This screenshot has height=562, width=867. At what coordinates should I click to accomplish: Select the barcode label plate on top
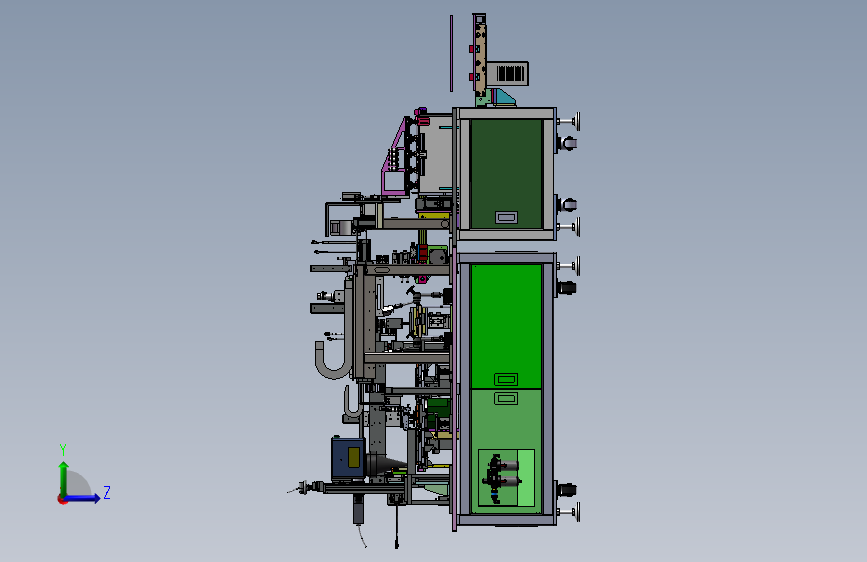[x=509, y=74]
